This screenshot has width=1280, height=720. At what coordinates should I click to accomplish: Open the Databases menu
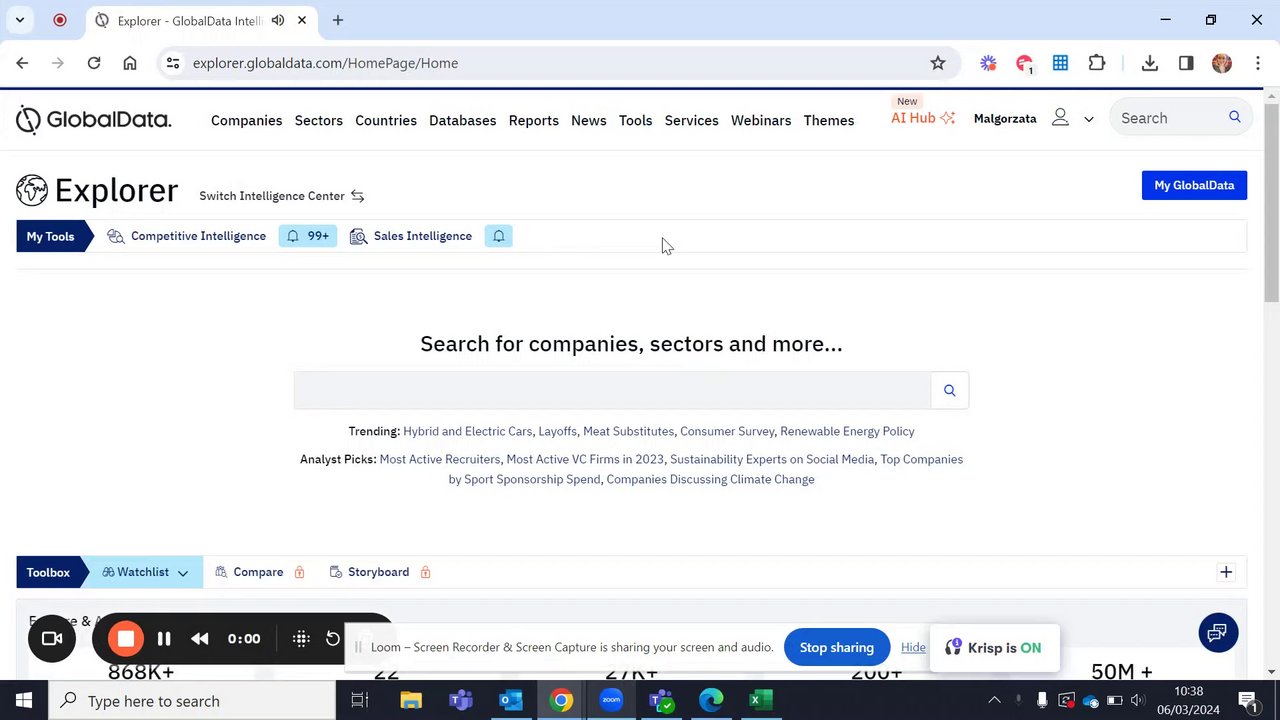463,120
